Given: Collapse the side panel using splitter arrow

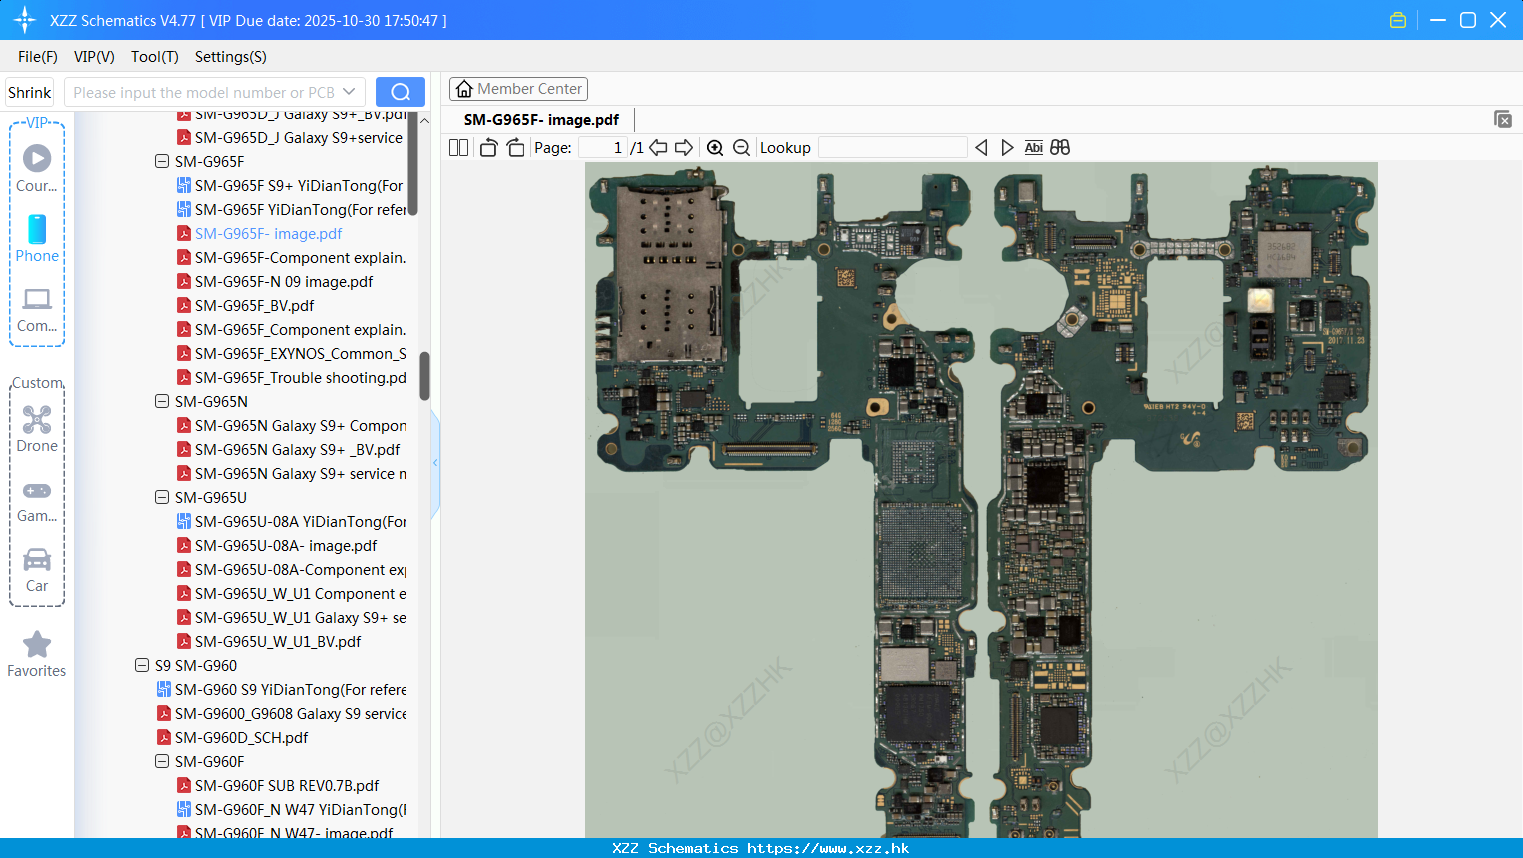Looking at the screenshot, I should point(435,463).
